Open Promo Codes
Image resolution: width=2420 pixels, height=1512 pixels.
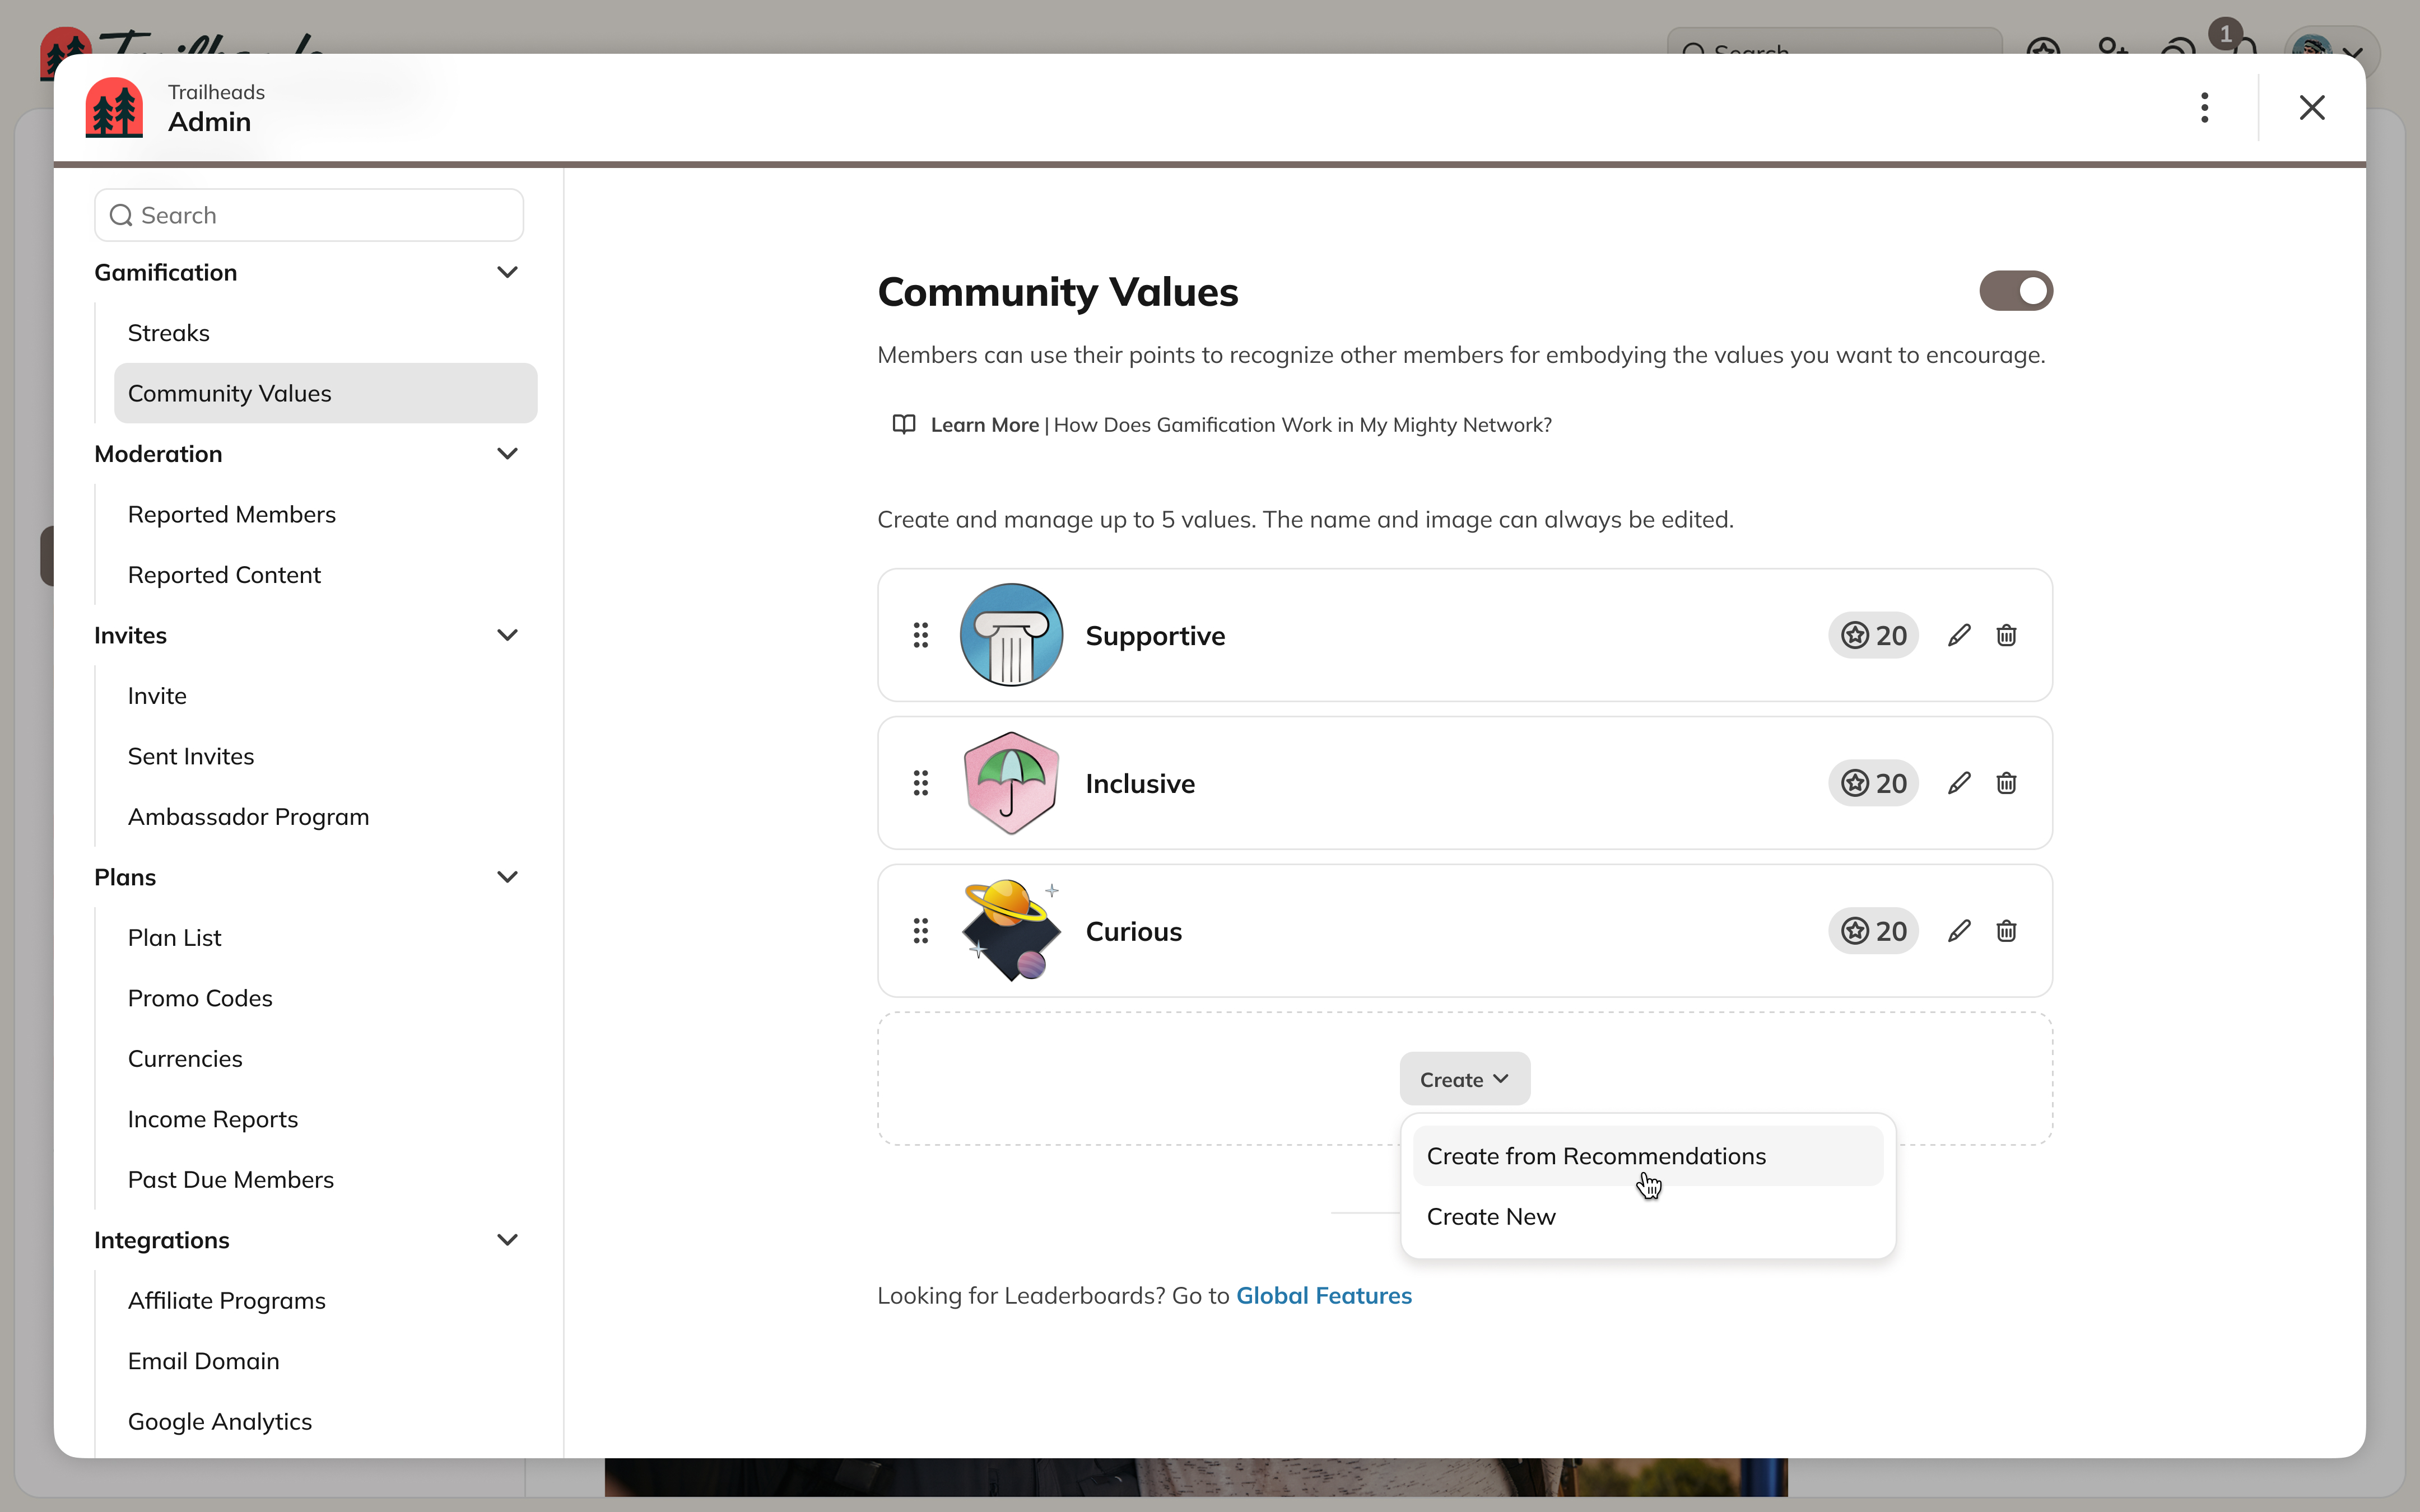pos(325,998)
